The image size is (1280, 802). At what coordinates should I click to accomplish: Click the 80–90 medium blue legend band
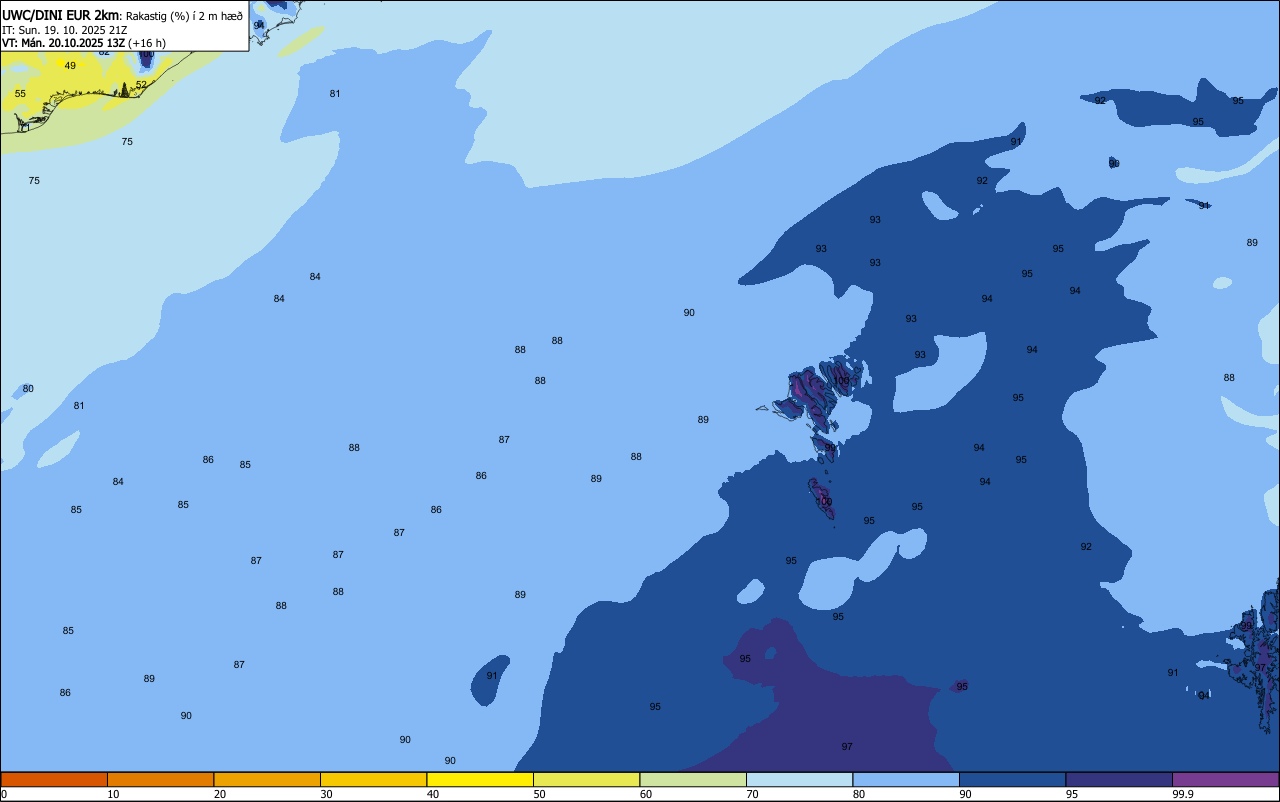[906, 779]
